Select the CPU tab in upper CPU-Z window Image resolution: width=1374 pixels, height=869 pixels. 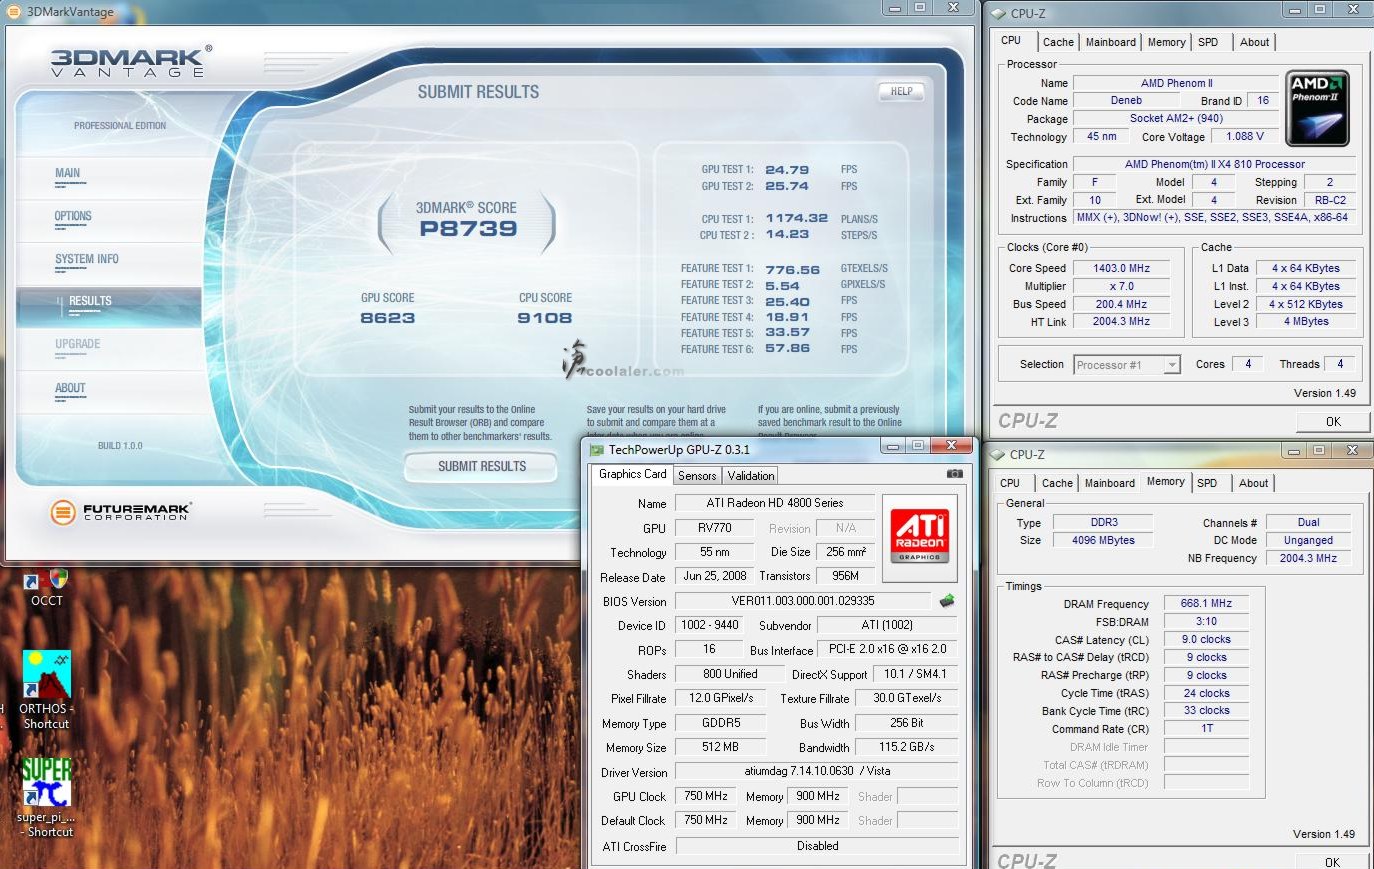(x=1011, y=40)
